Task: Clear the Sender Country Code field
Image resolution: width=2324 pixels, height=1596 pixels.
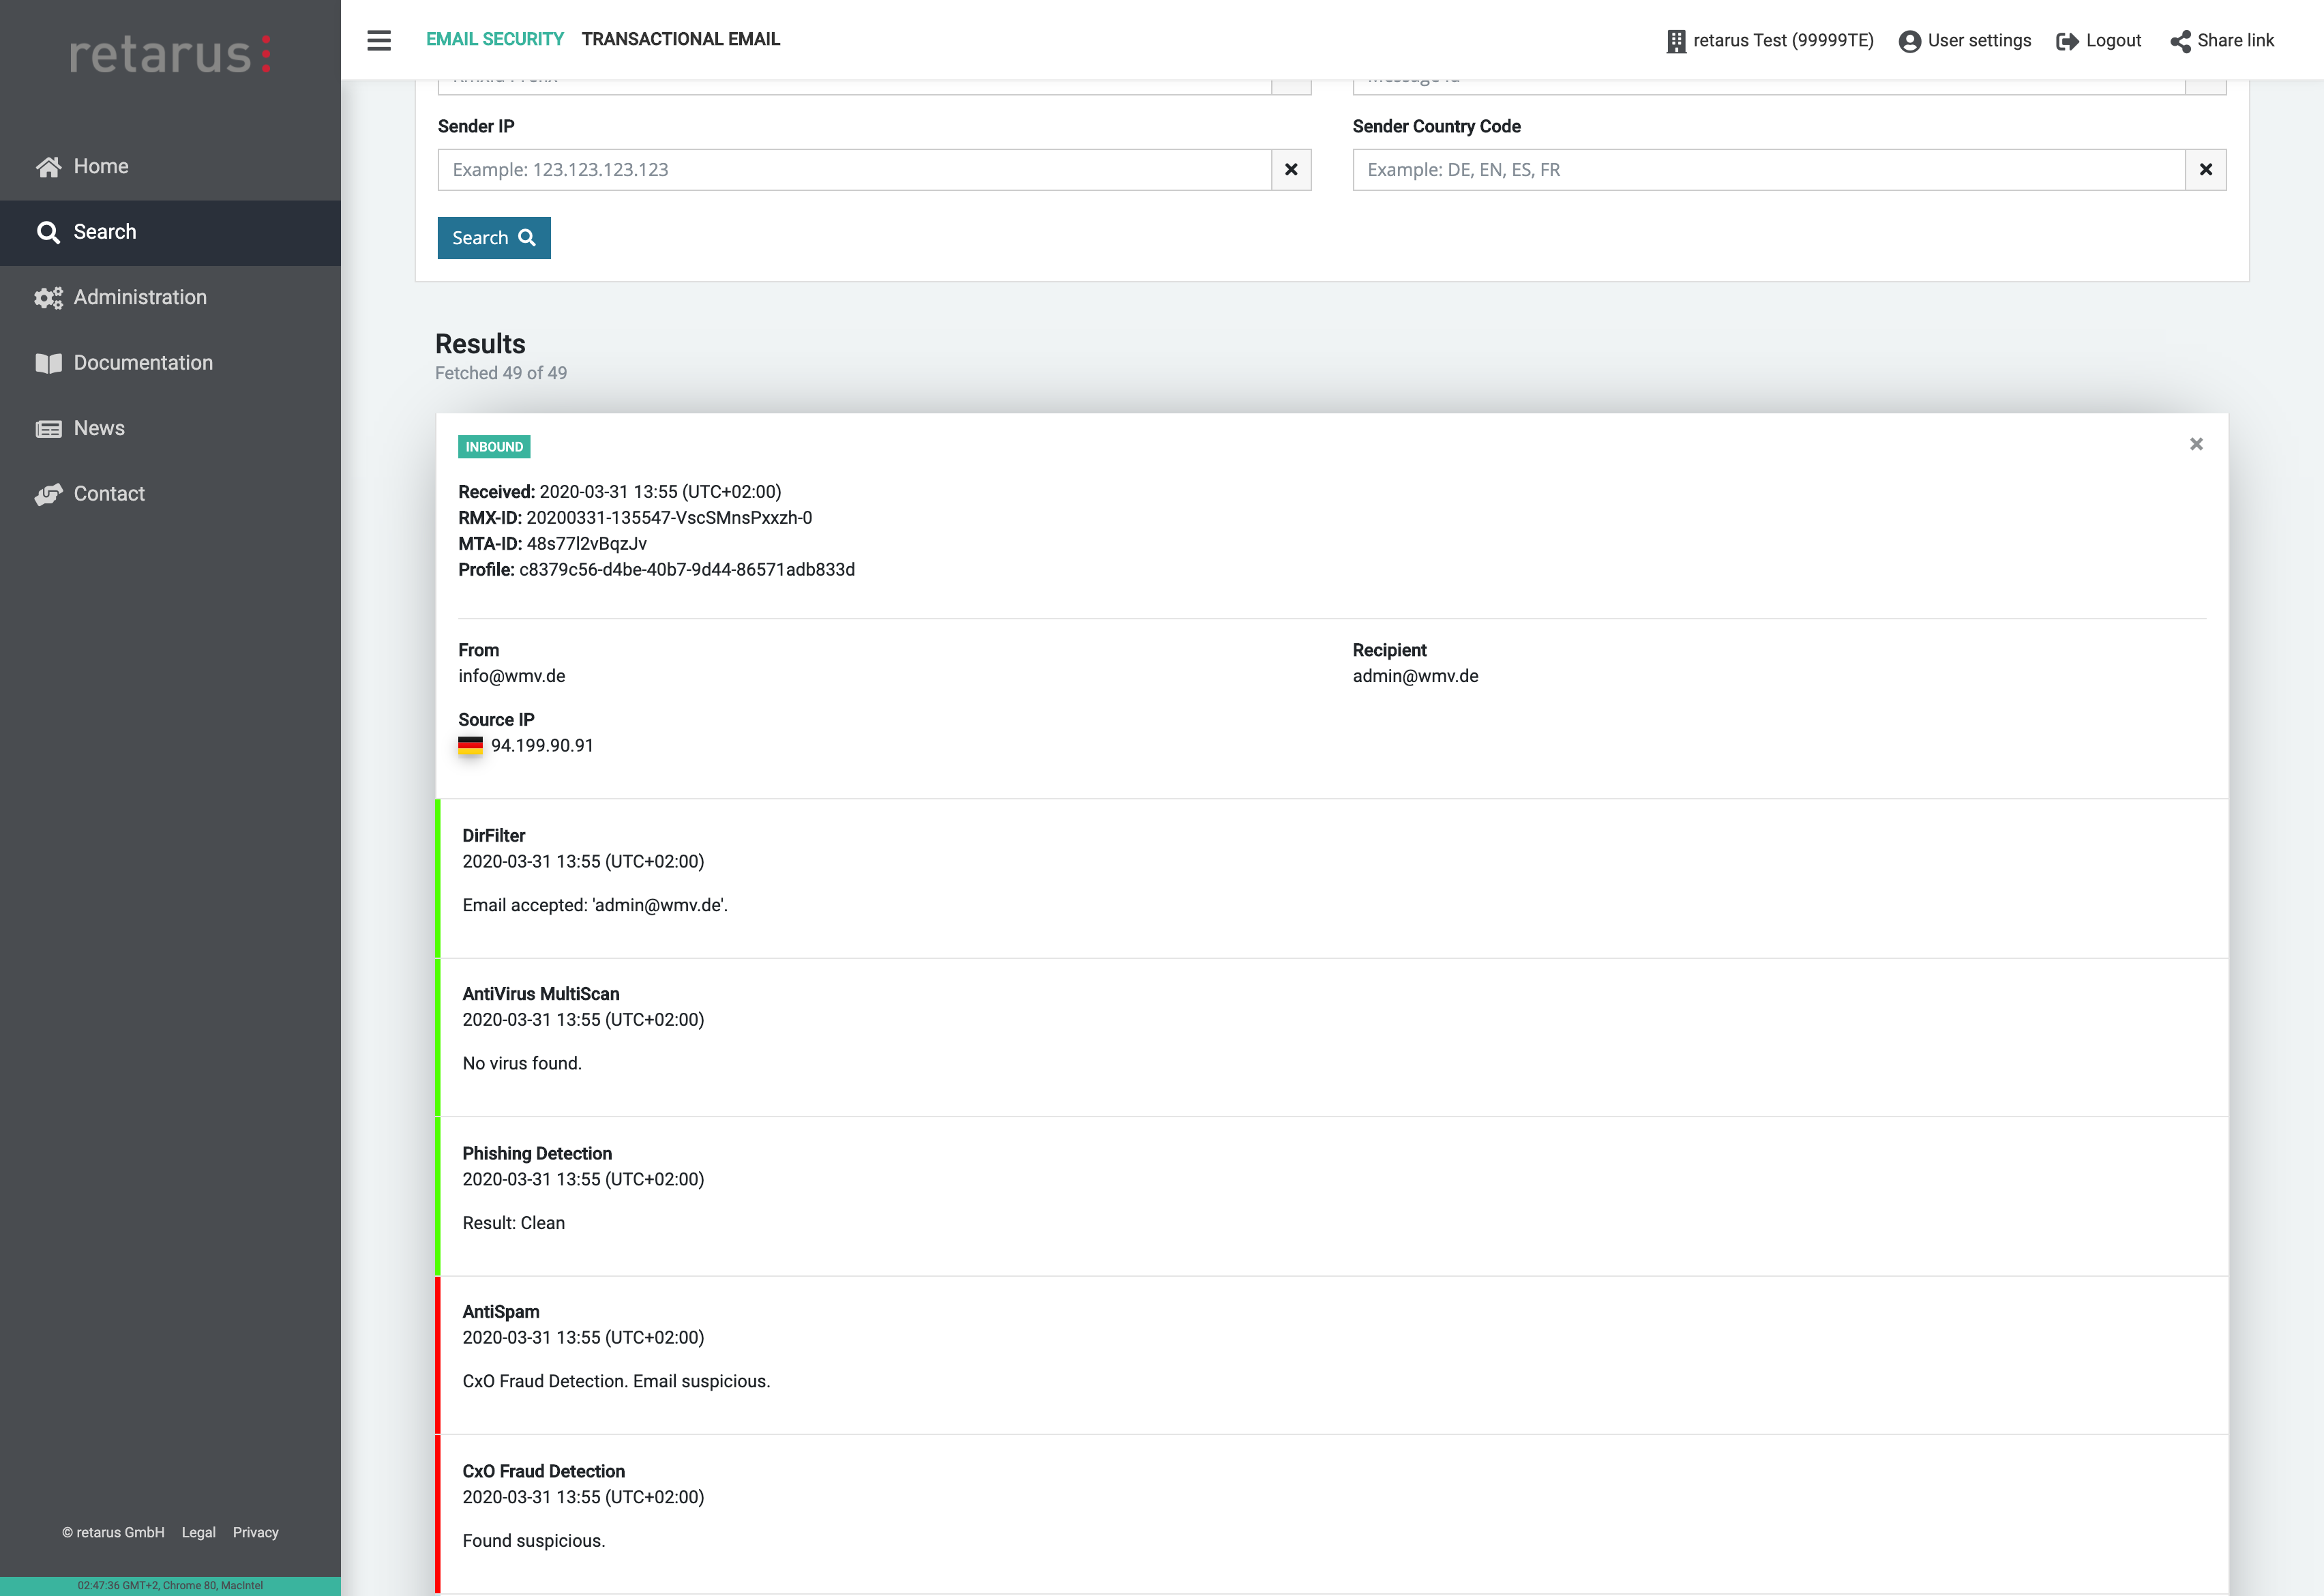Action: 2206,170
